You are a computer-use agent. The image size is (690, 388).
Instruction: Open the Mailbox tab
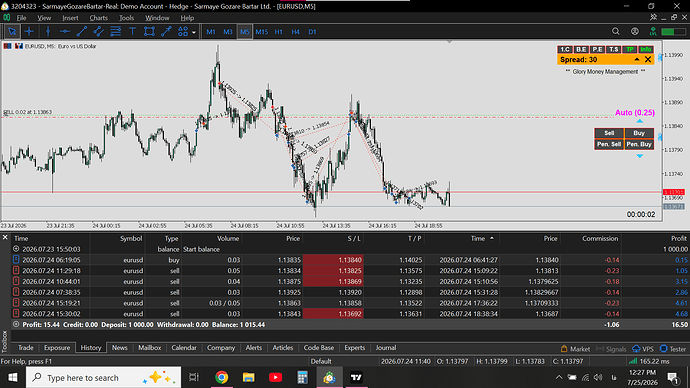[150, 348]
